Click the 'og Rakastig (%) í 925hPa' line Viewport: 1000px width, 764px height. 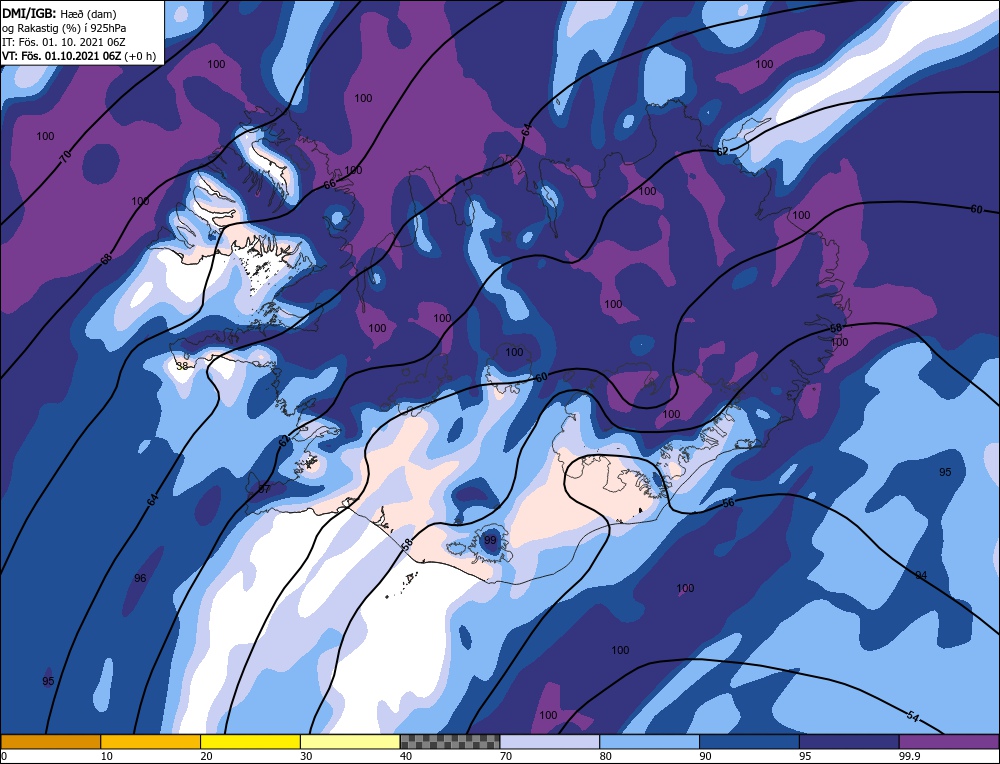pyautogui.click(x=64, y=28)
